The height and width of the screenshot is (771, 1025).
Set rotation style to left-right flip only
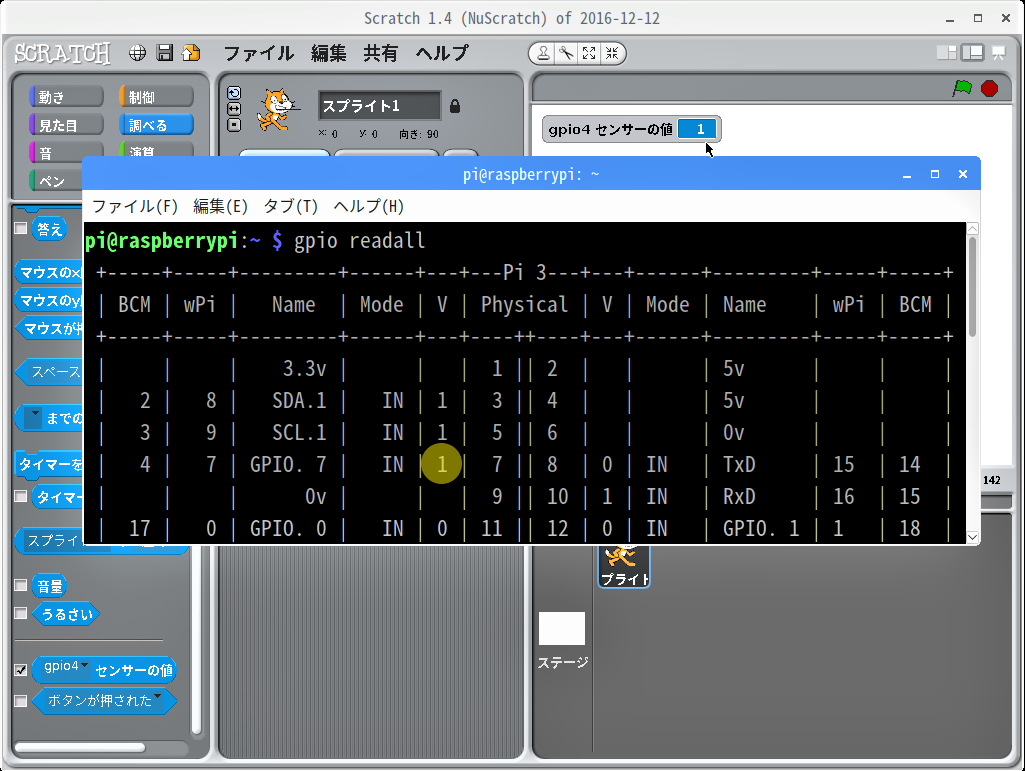[x=234, y=109]
